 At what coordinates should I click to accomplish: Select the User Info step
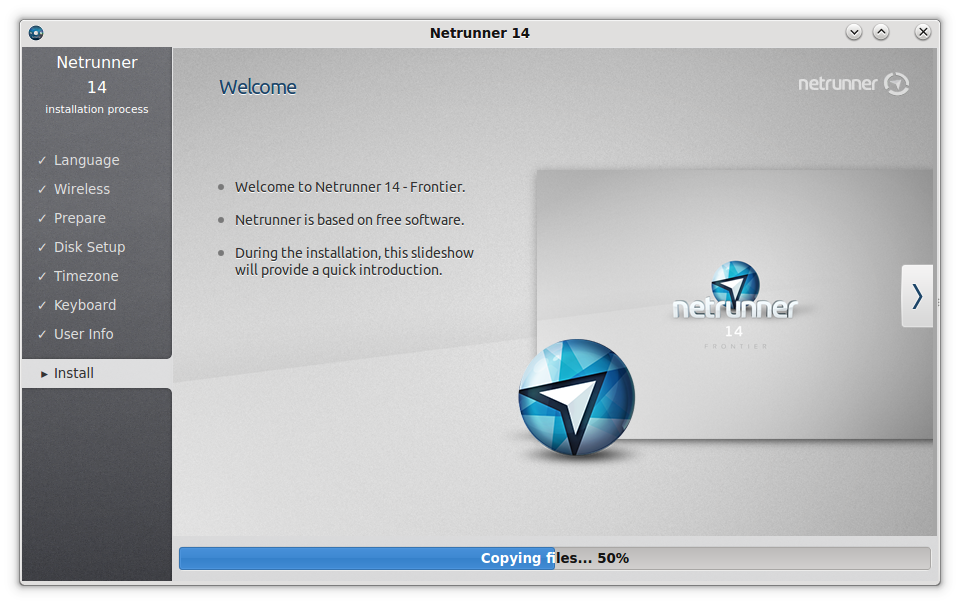[x=83, y=334]
